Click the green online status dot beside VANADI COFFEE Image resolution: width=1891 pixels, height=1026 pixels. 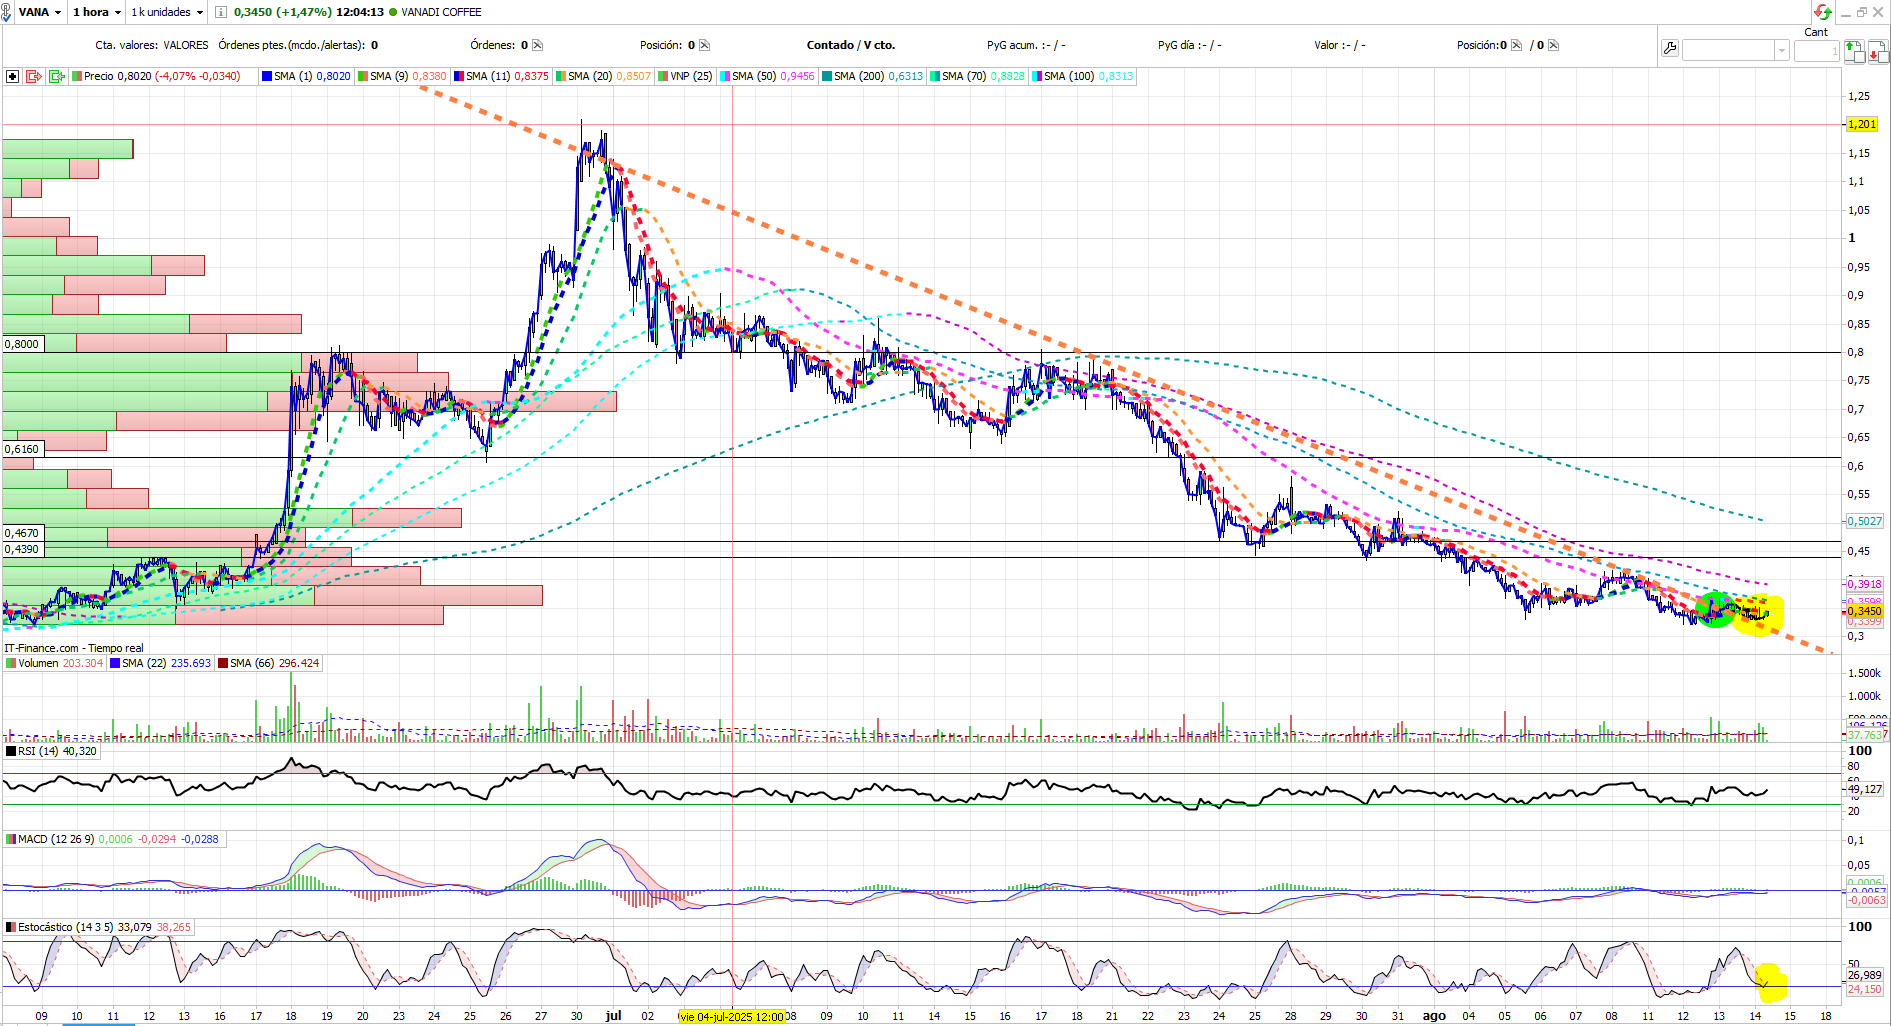coord(392,12)
